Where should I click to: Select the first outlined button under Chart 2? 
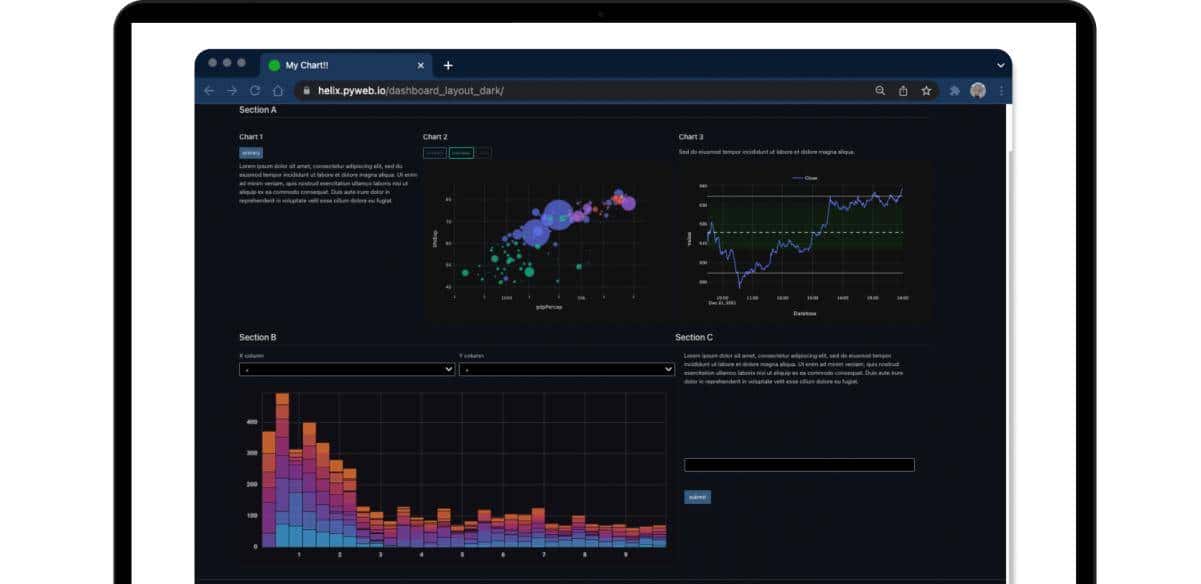coord(434,153)
